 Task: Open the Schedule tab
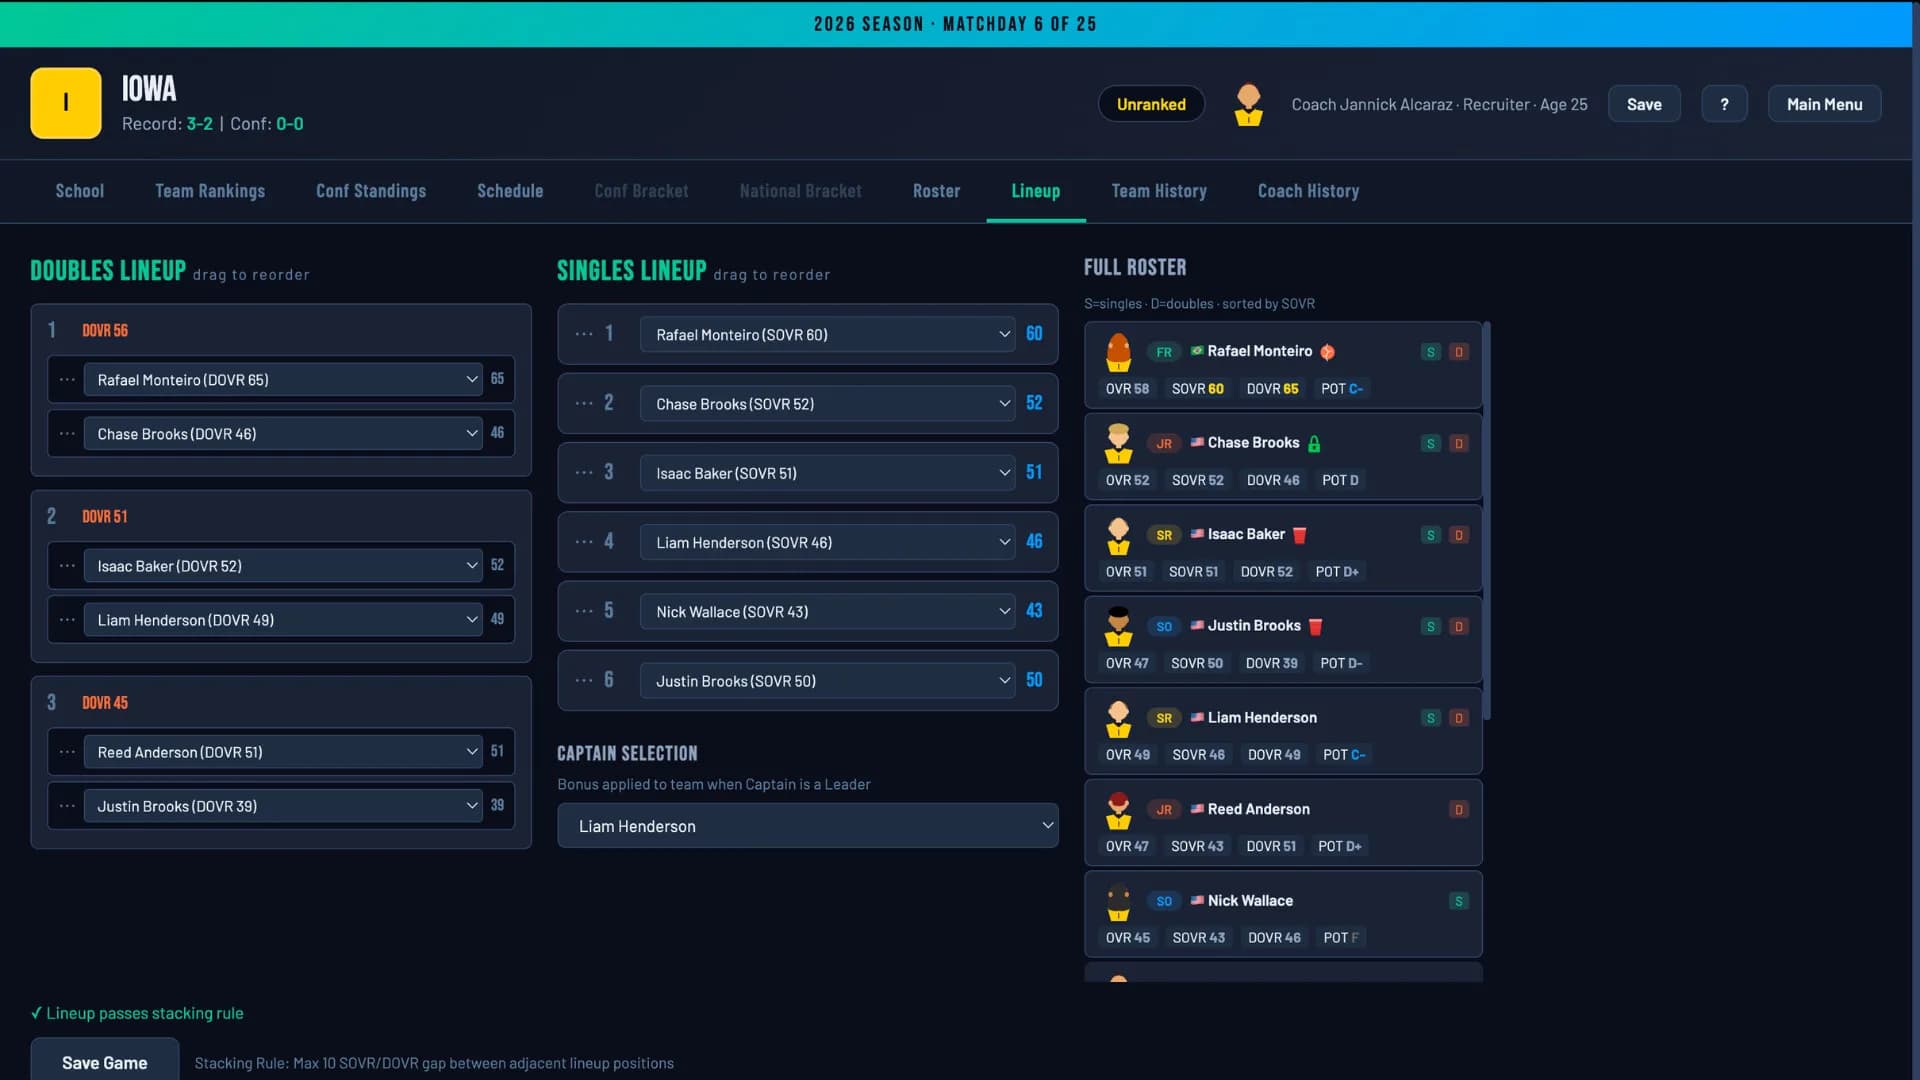coord(510,191)
